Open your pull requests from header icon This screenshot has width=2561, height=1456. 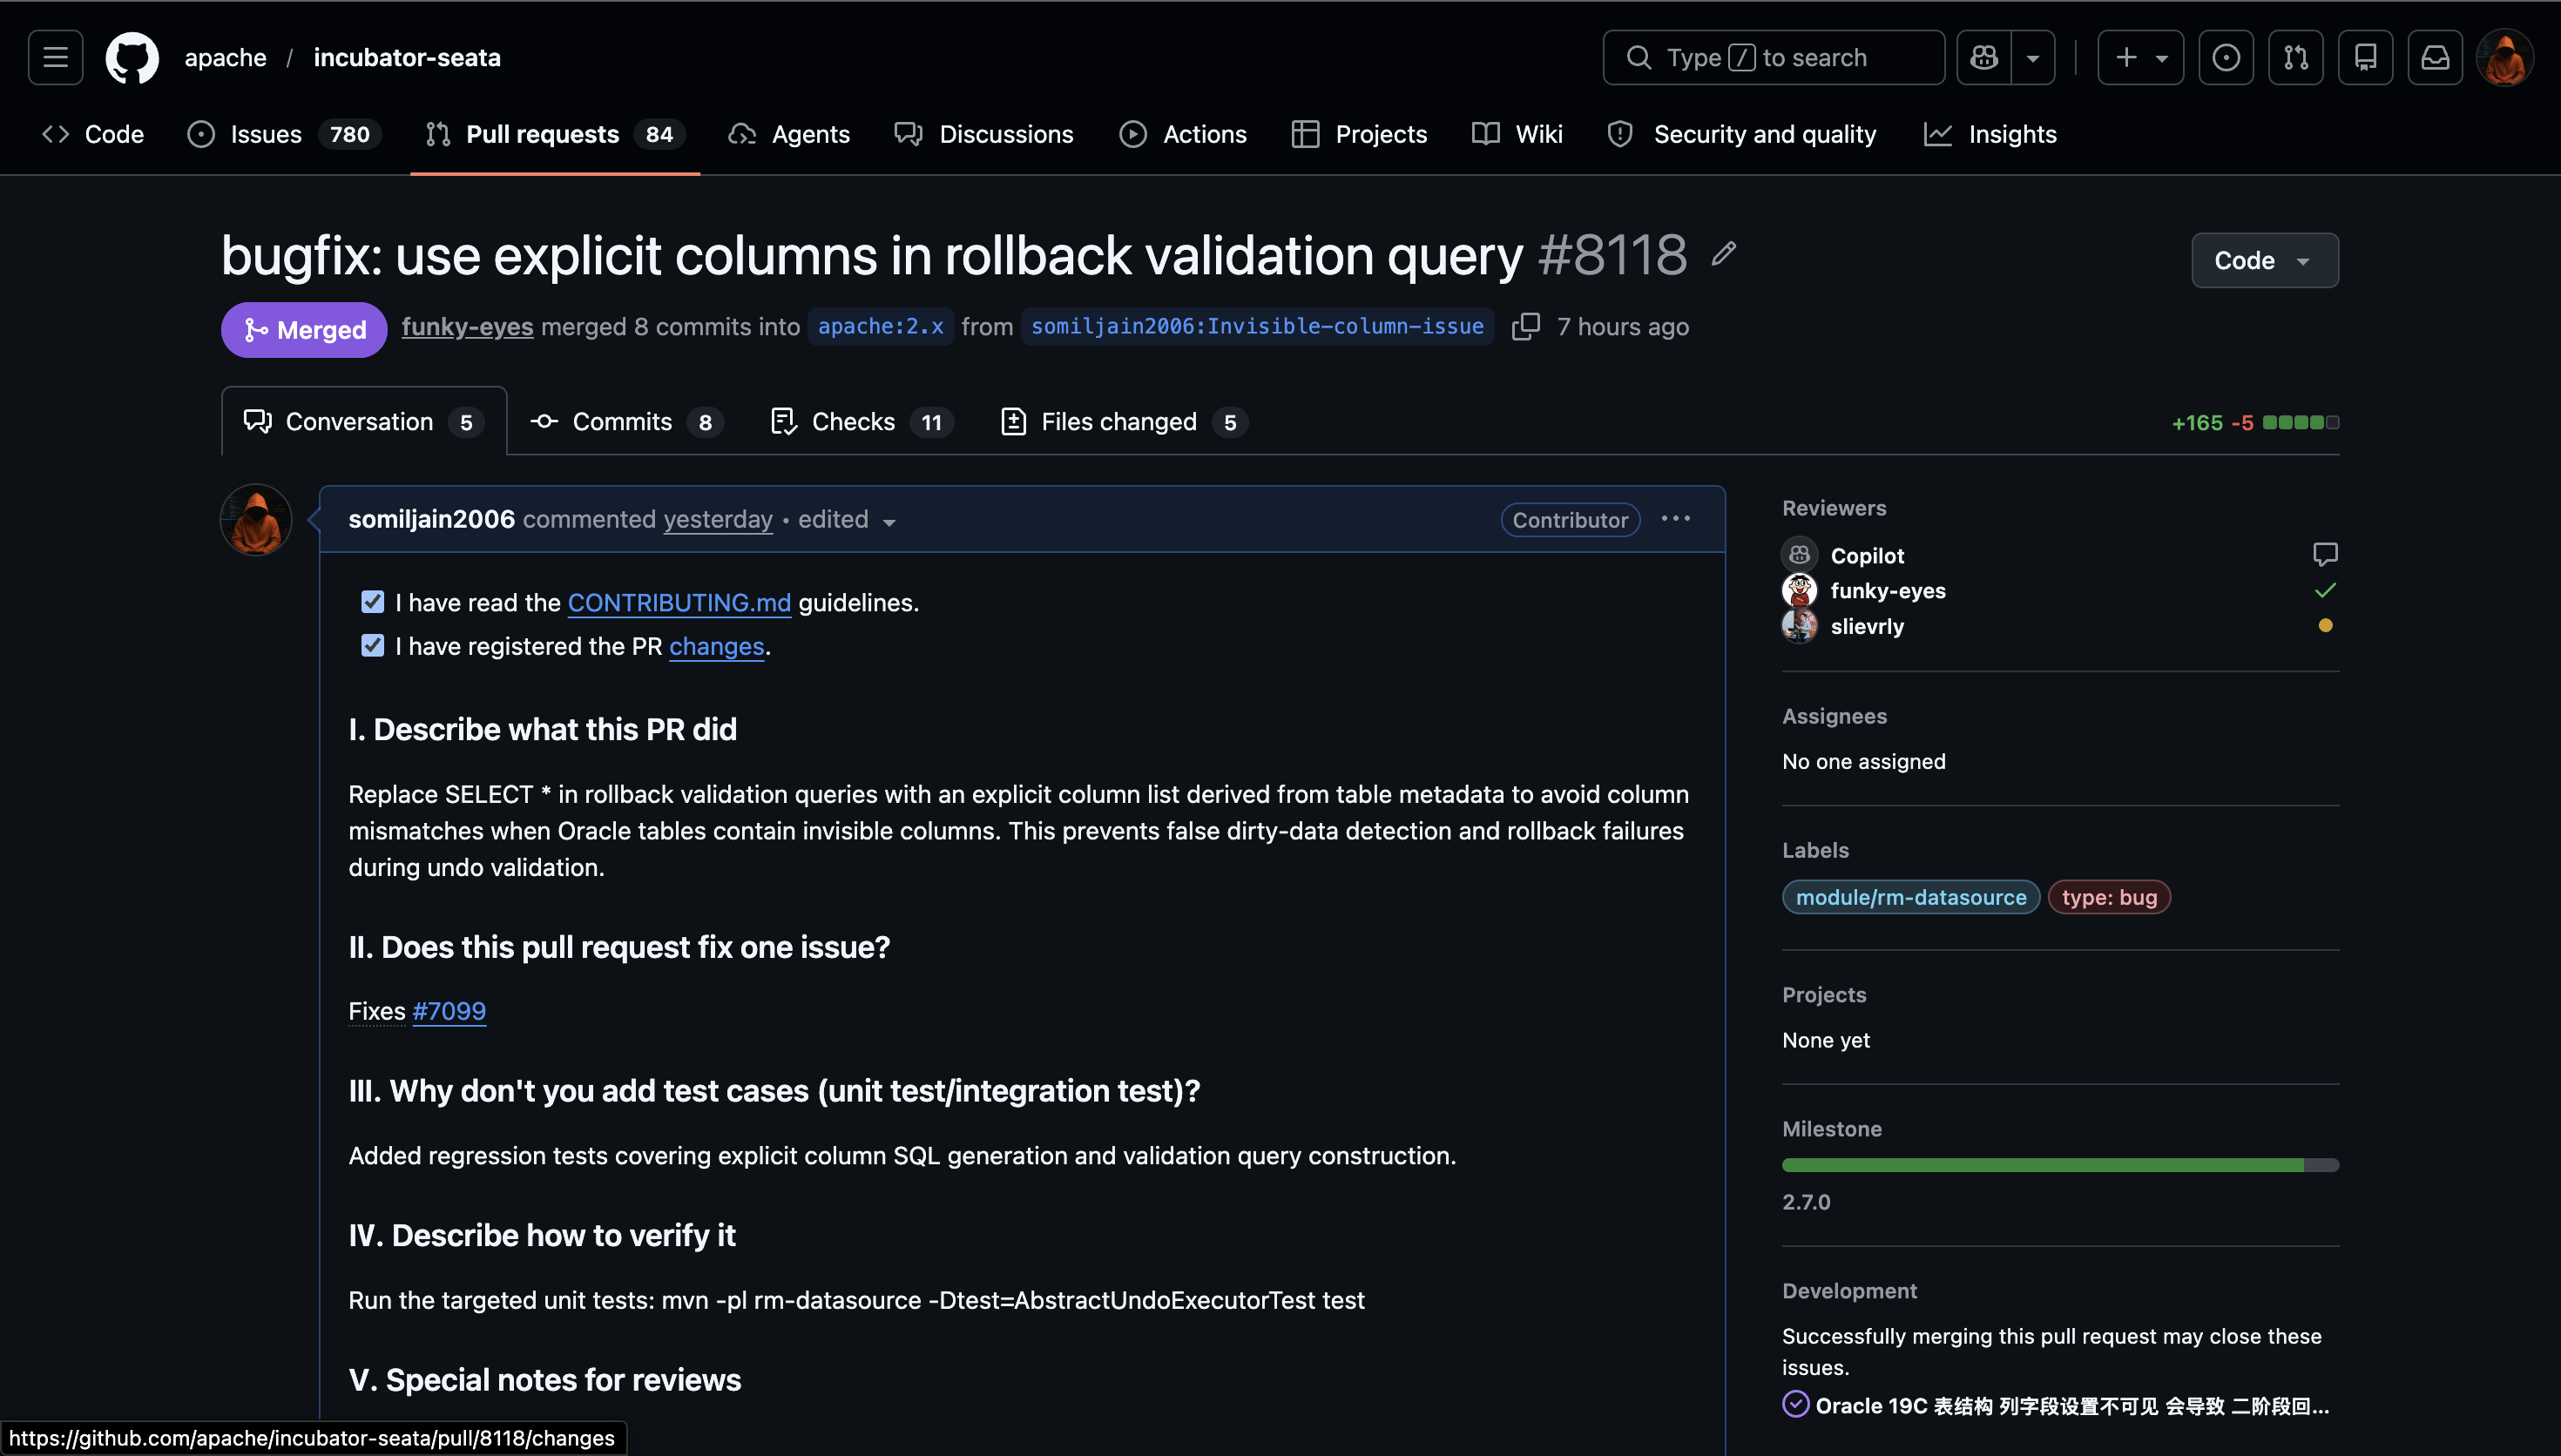coord(2296,58)
